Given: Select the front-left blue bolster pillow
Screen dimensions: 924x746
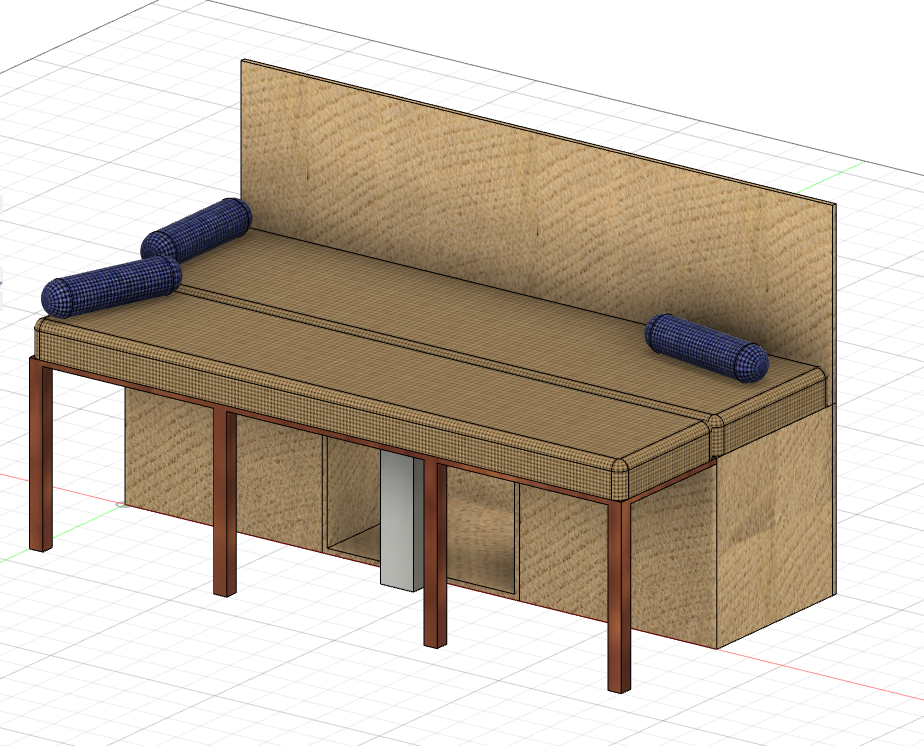Looking at the screenshot, I should coord(110,284).
